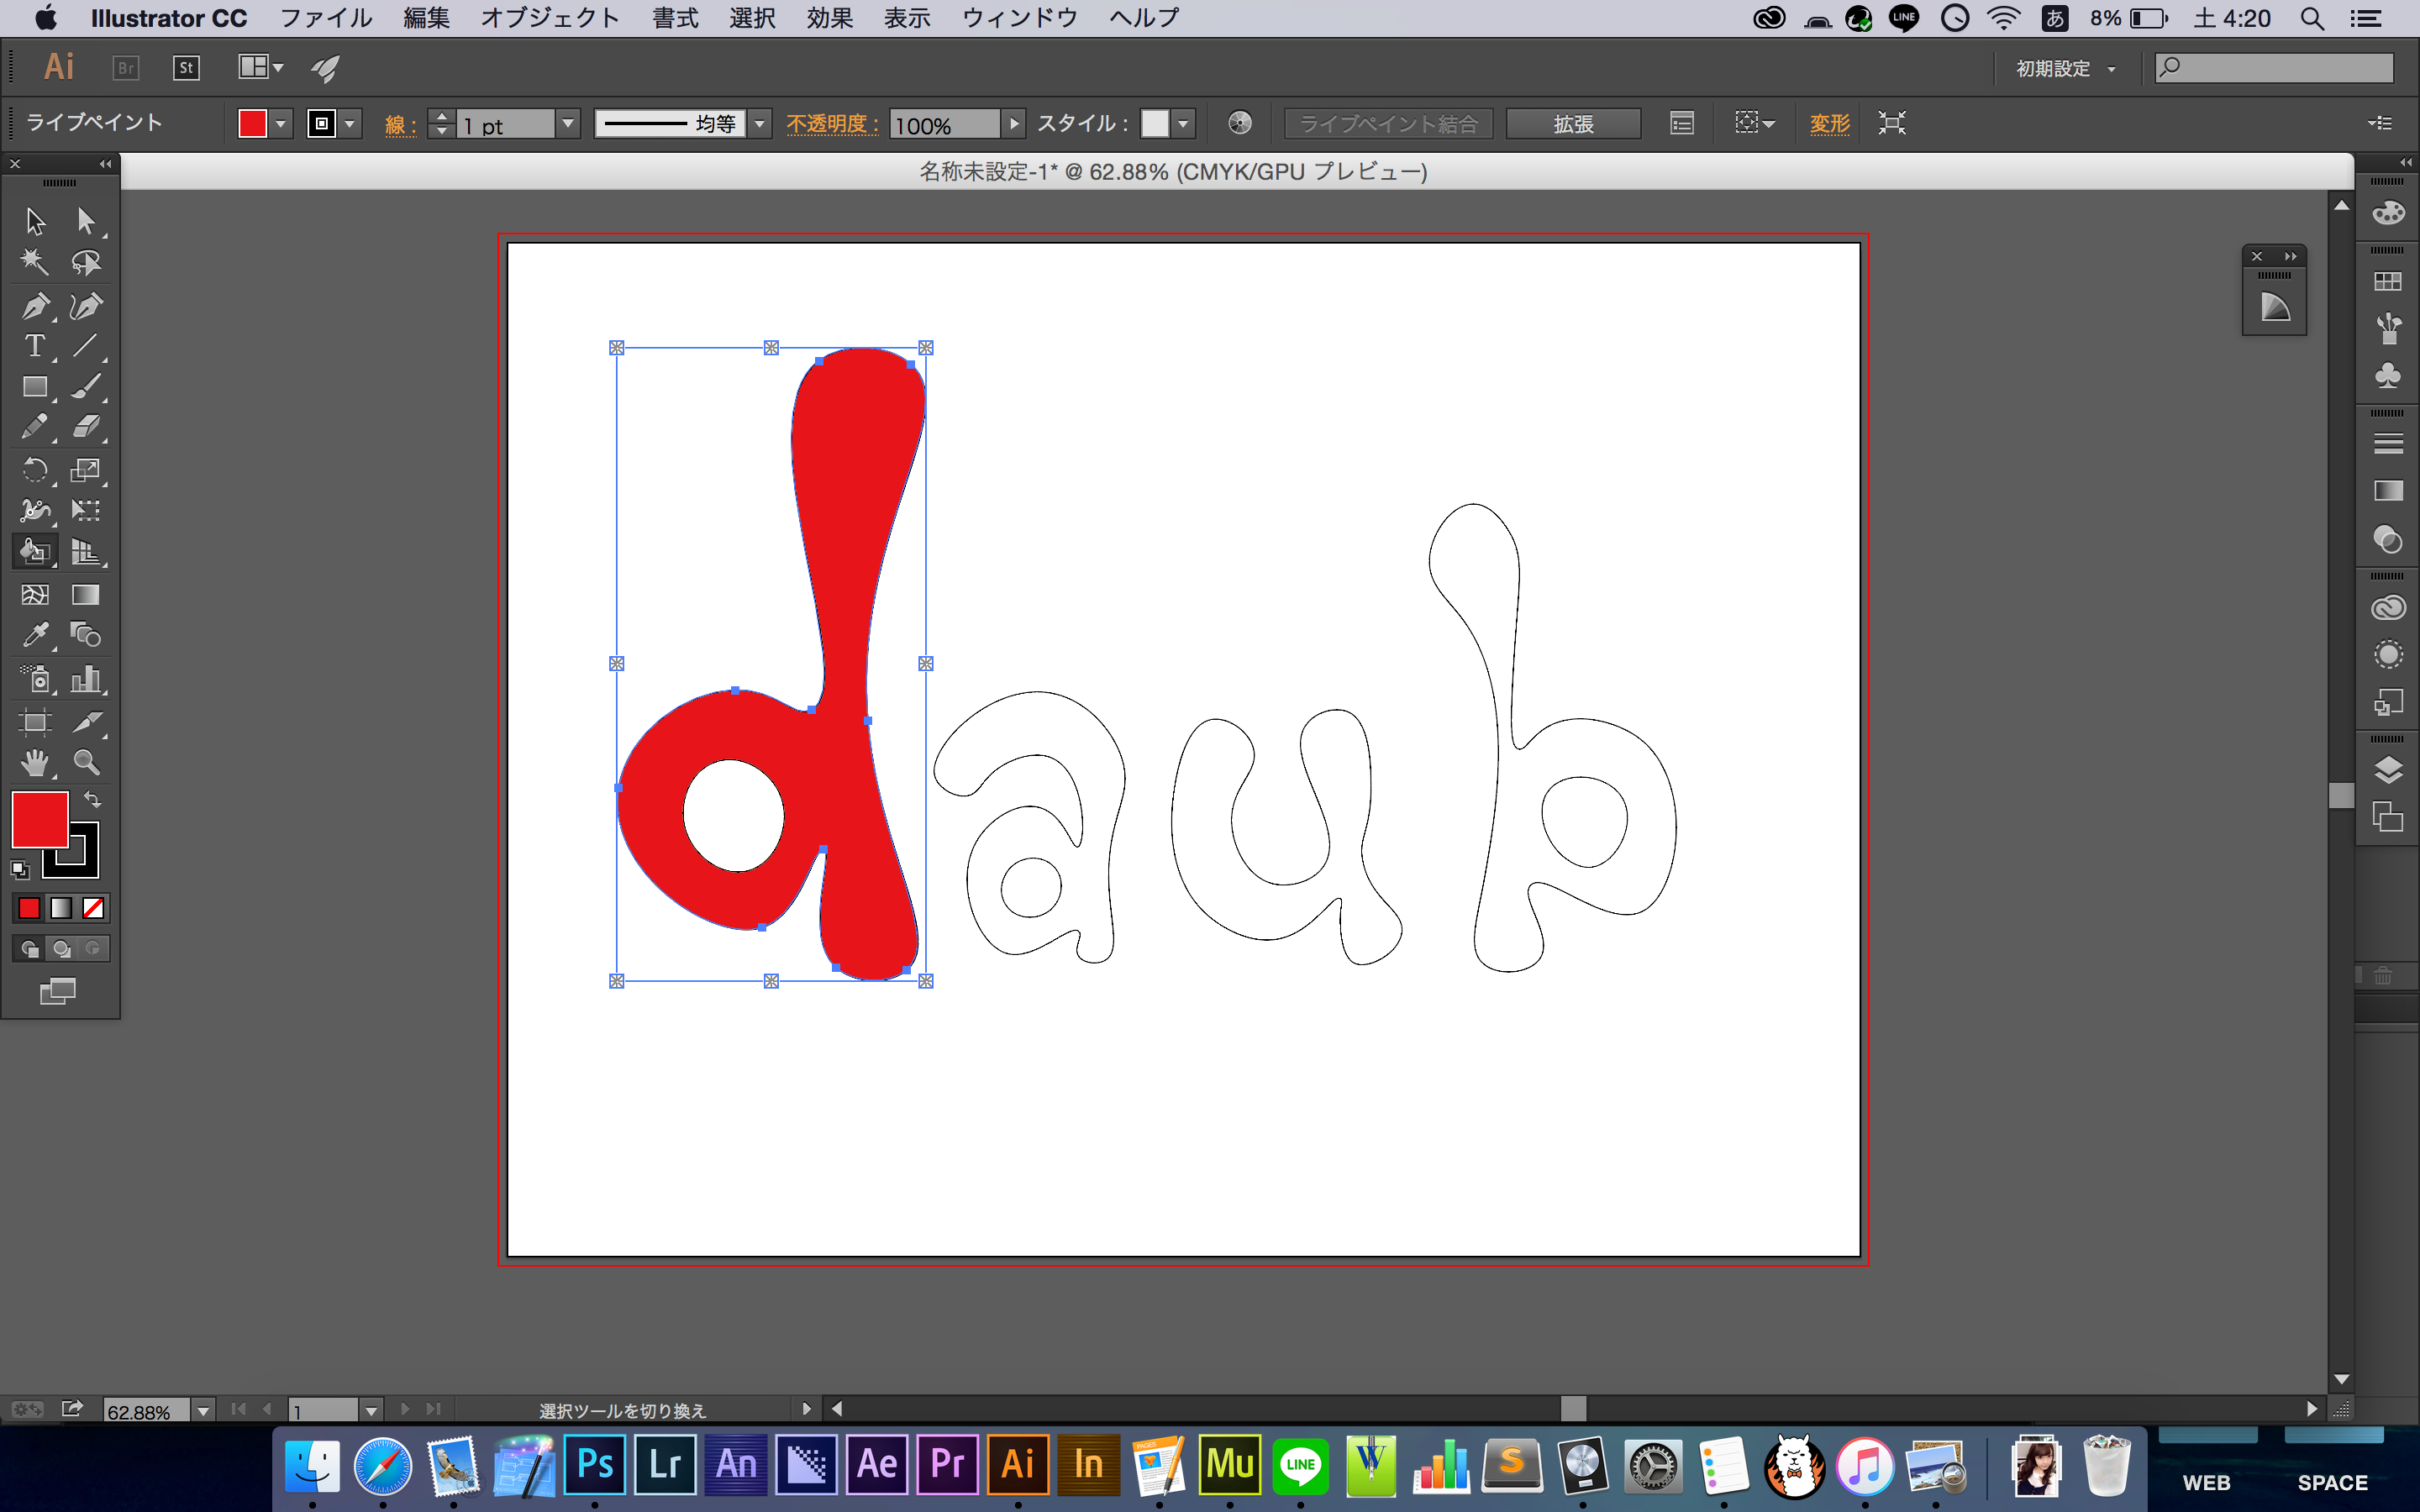Screen dimensions: 2420x1512
Task: Expand the stroke weight dropdown
Action: pos(568,123)
